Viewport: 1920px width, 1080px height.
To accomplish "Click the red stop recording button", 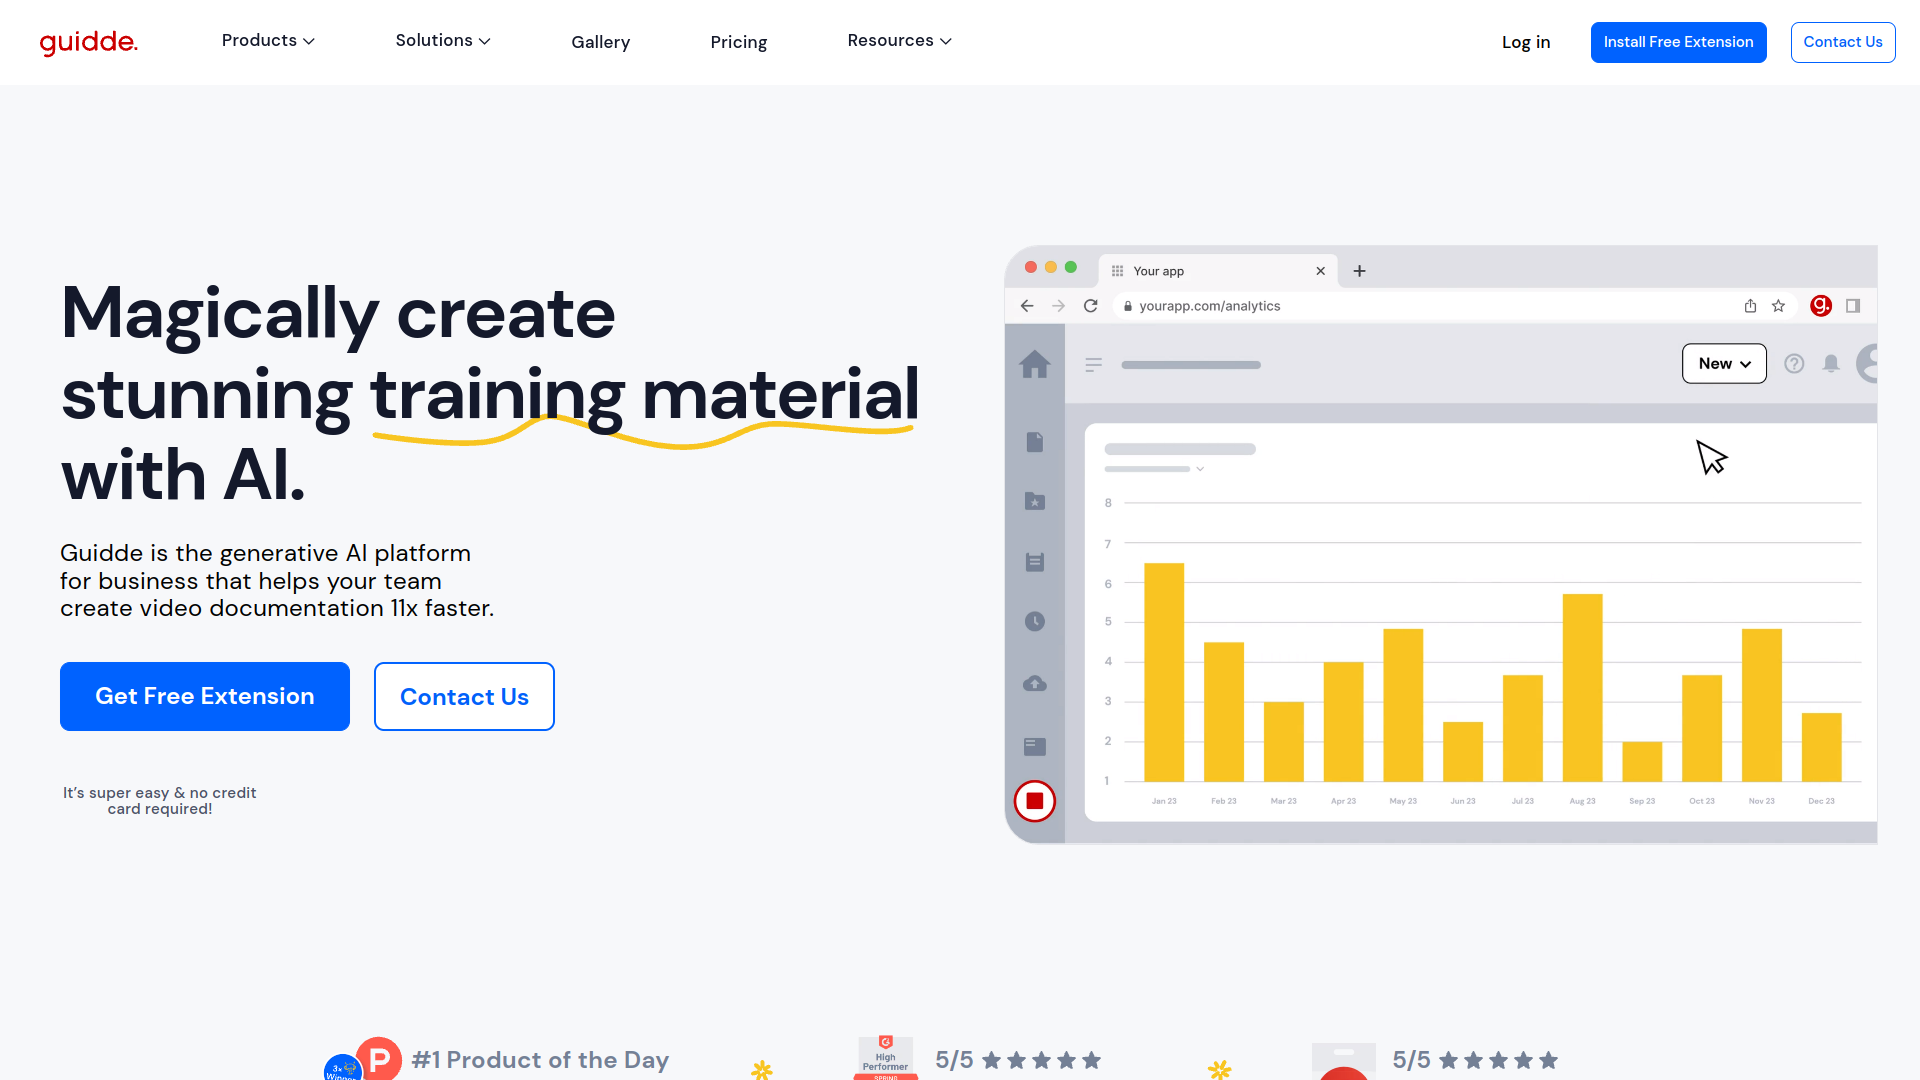I will pos(1035,801).
